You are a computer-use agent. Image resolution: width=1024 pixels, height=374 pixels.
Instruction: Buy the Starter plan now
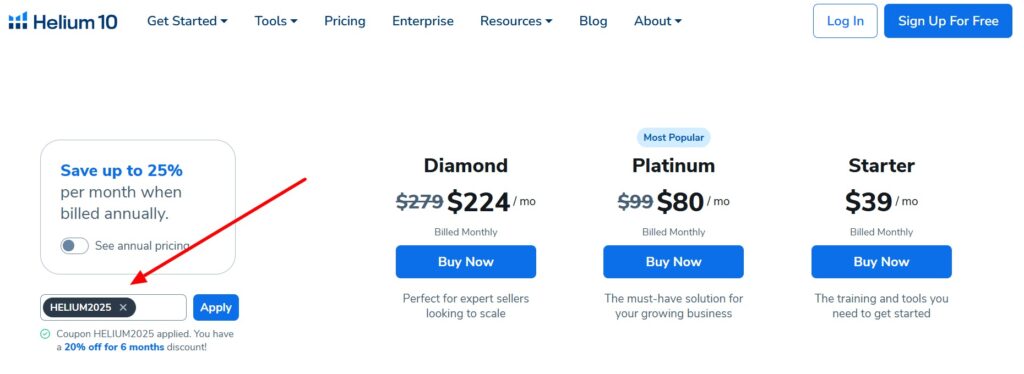[x=882, y=262]
